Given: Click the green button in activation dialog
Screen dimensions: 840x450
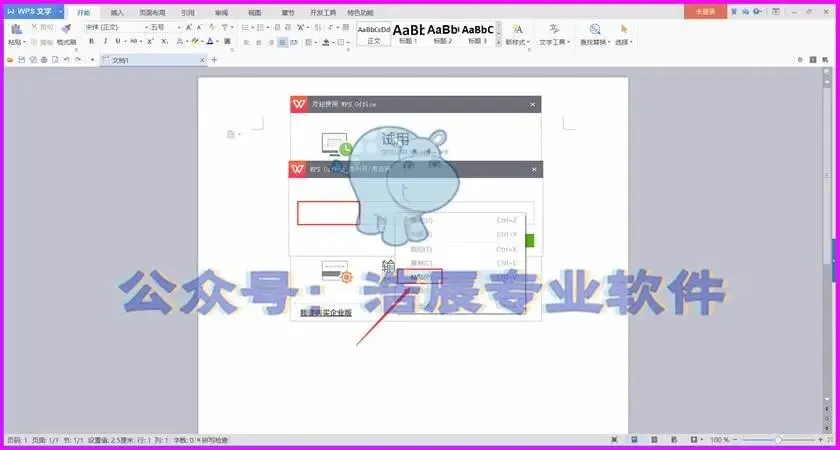Looking at the screenshot, I should click(530, 241).
